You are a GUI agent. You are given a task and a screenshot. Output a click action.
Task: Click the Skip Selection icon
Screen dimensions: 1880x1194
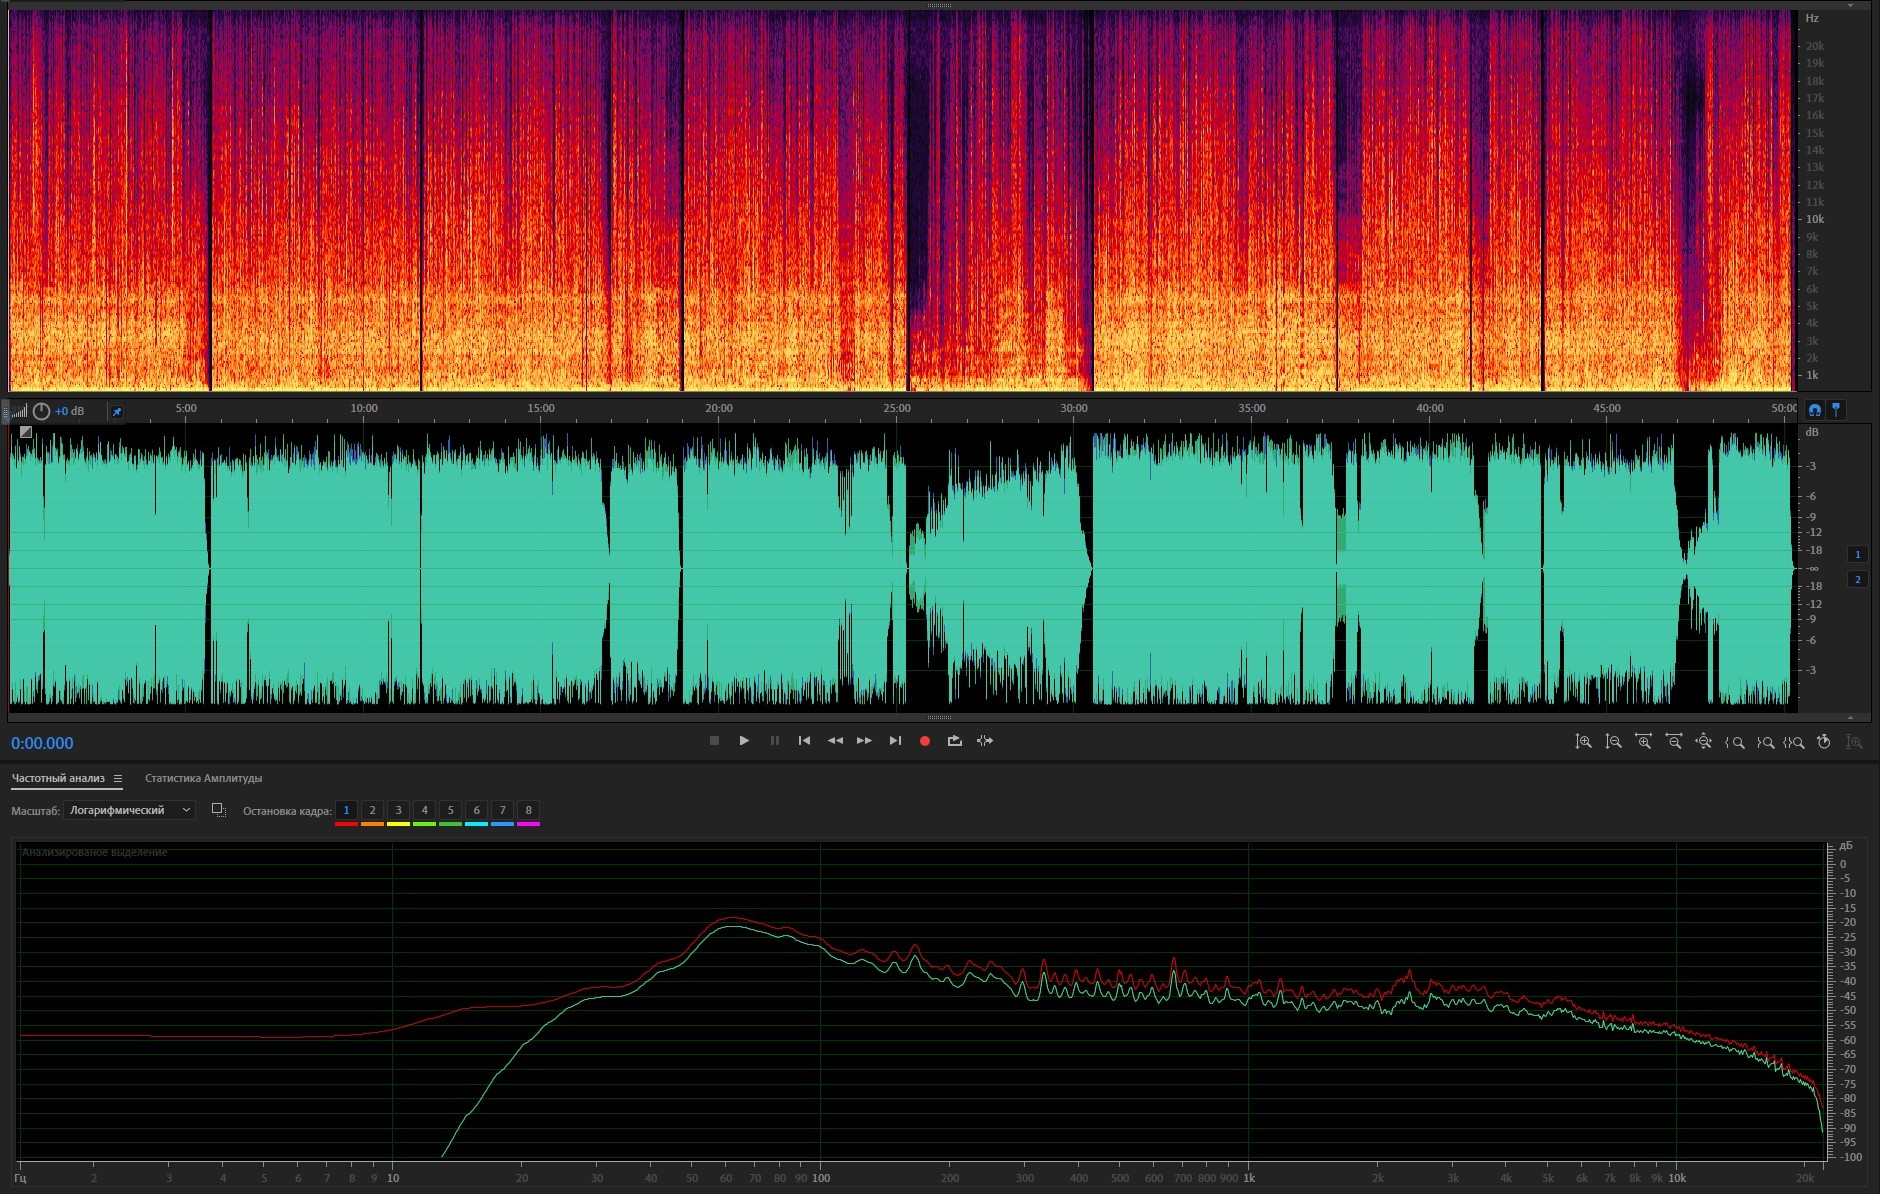point(985,741)
